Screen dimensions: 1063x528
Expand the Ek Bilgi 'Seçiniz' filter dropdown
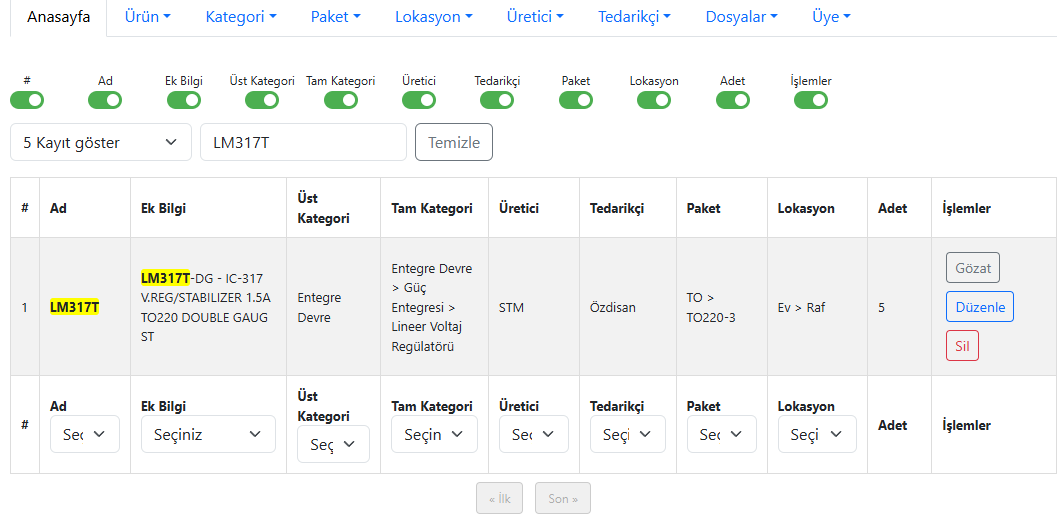207,434
